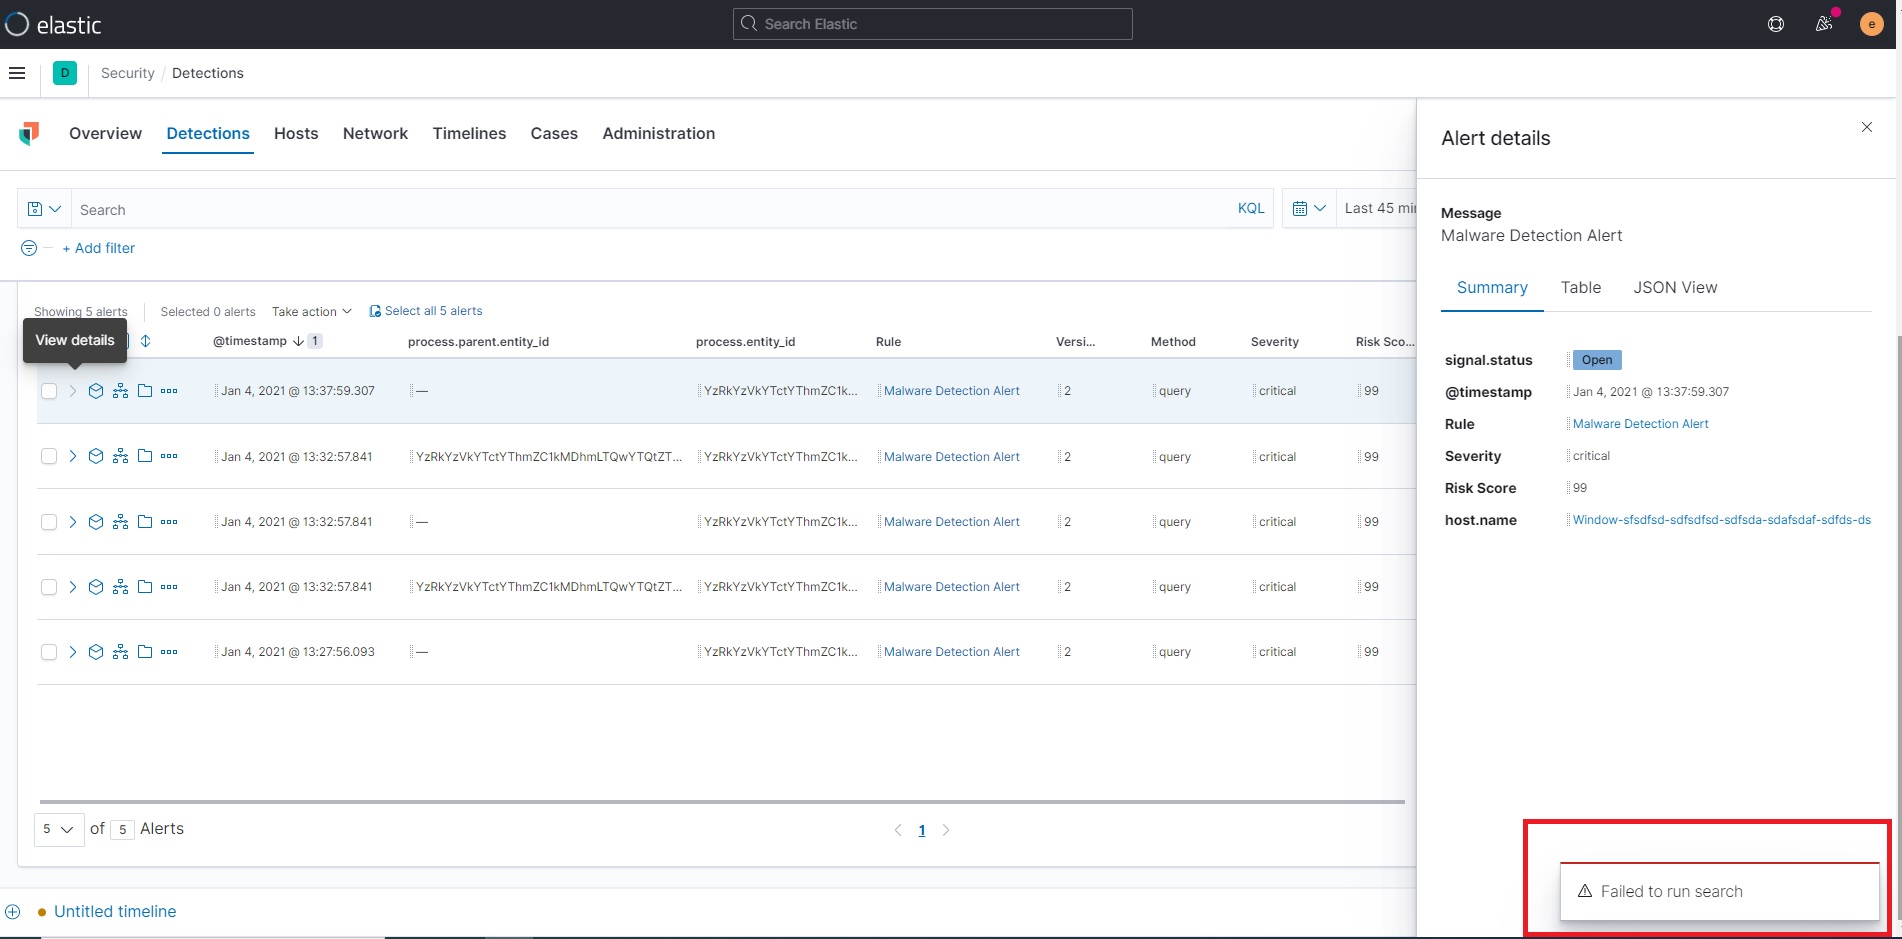Check the first alert's row checkbox

pos(49,391)
